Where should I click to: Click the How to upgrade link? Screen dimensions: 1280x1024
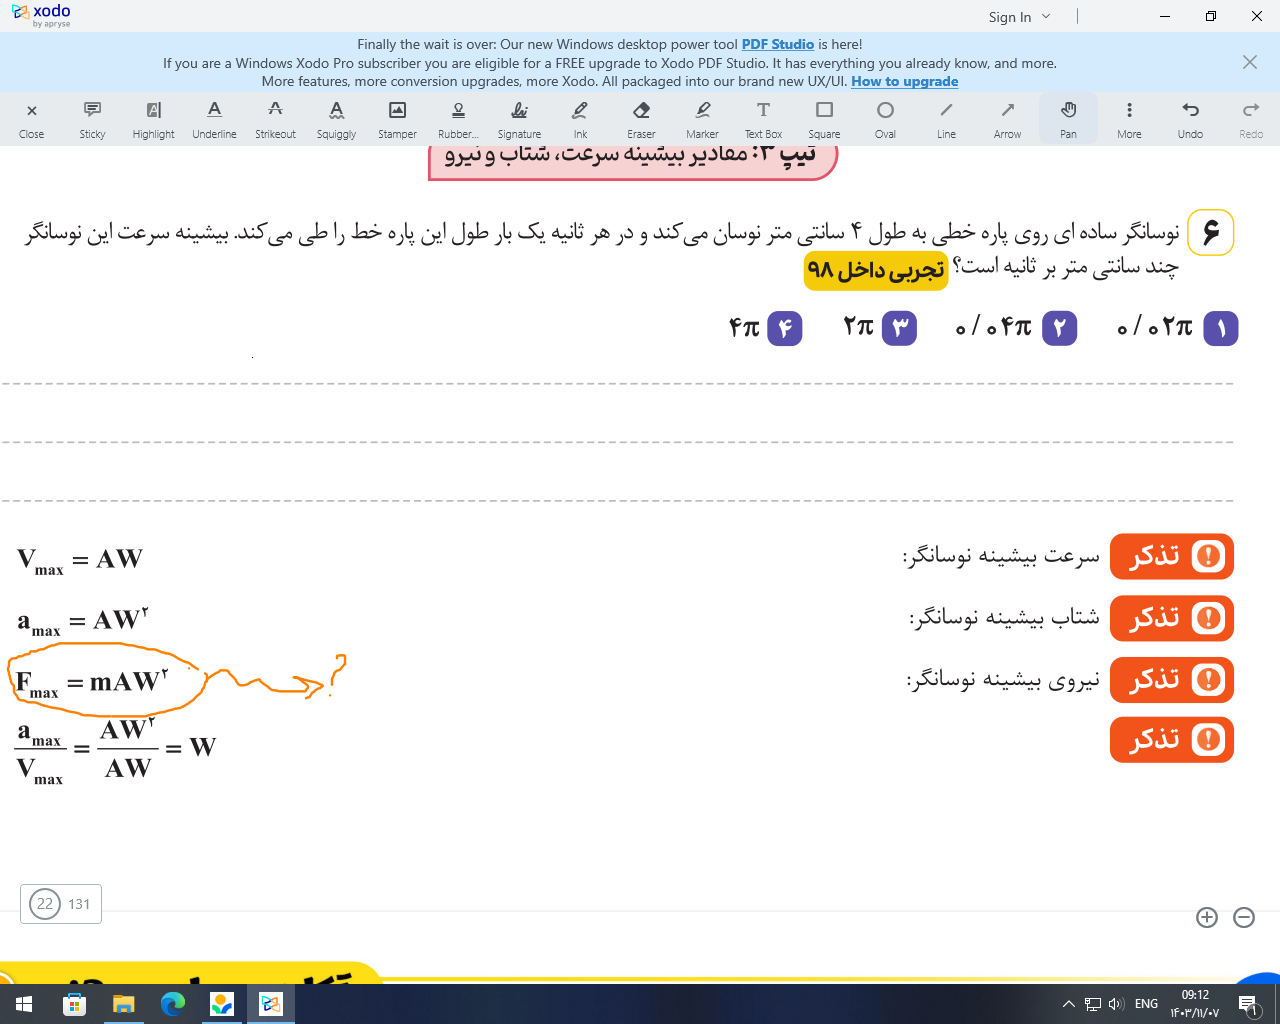click(904, 81)
